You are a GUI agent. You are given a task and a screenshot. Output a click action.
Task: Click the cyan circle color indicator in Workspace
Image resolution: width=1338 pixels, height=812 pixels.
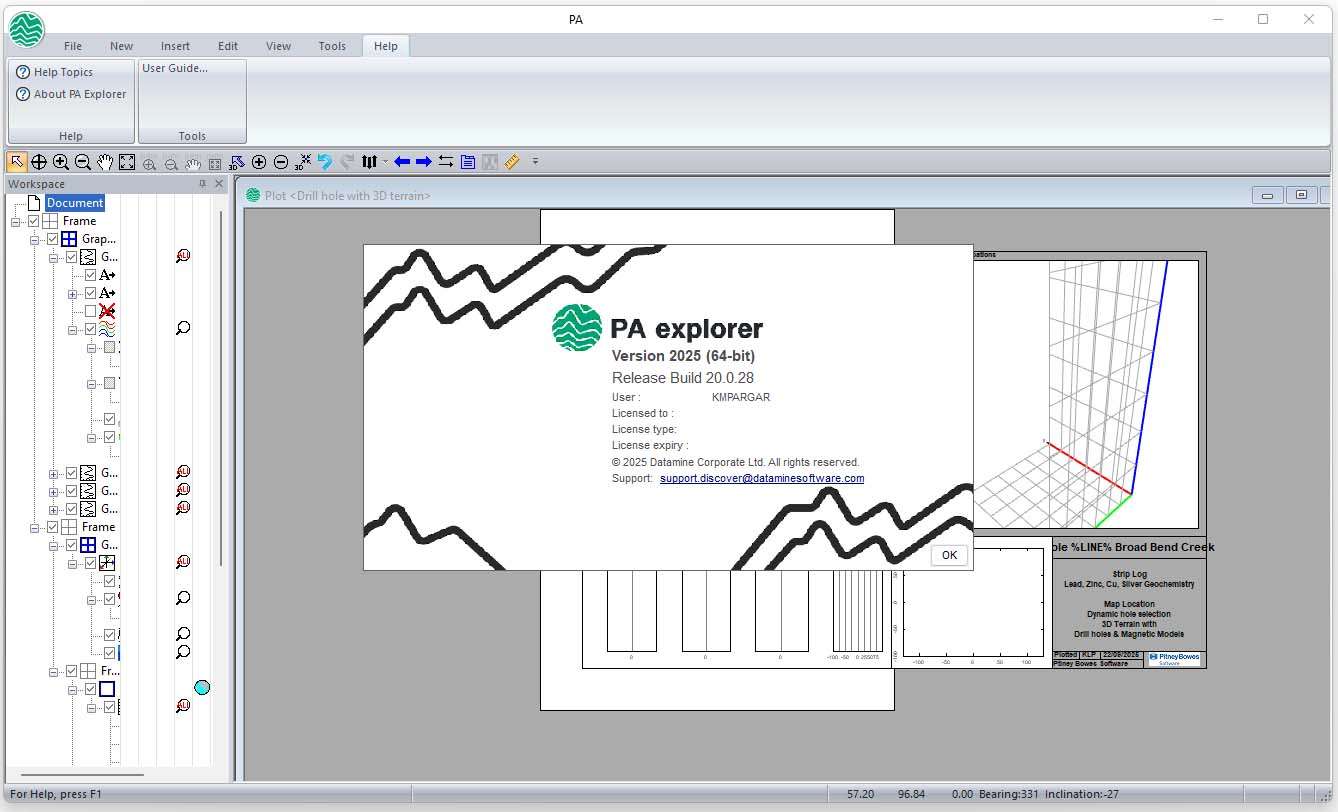pyautogui.click(x=202, y=687)
